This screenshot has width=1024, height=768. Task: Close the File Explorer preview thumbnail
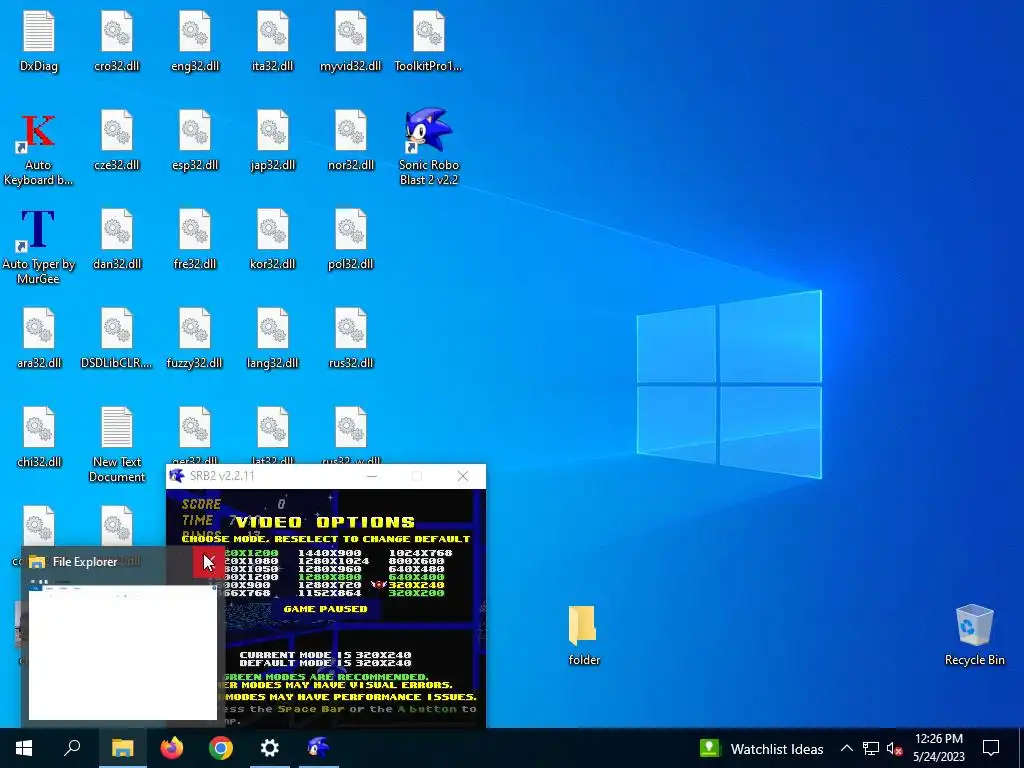pos(208,562)
